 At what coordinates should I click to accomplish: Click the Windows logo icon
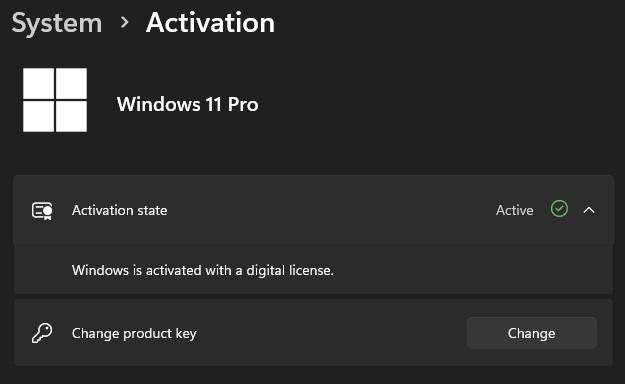[x=55, y=100]
